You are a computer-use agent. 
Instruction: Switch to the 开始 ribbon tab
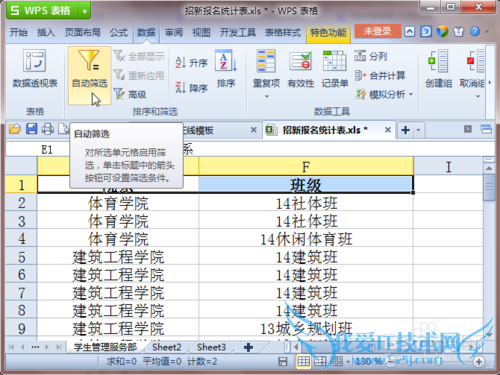(18, 32)
